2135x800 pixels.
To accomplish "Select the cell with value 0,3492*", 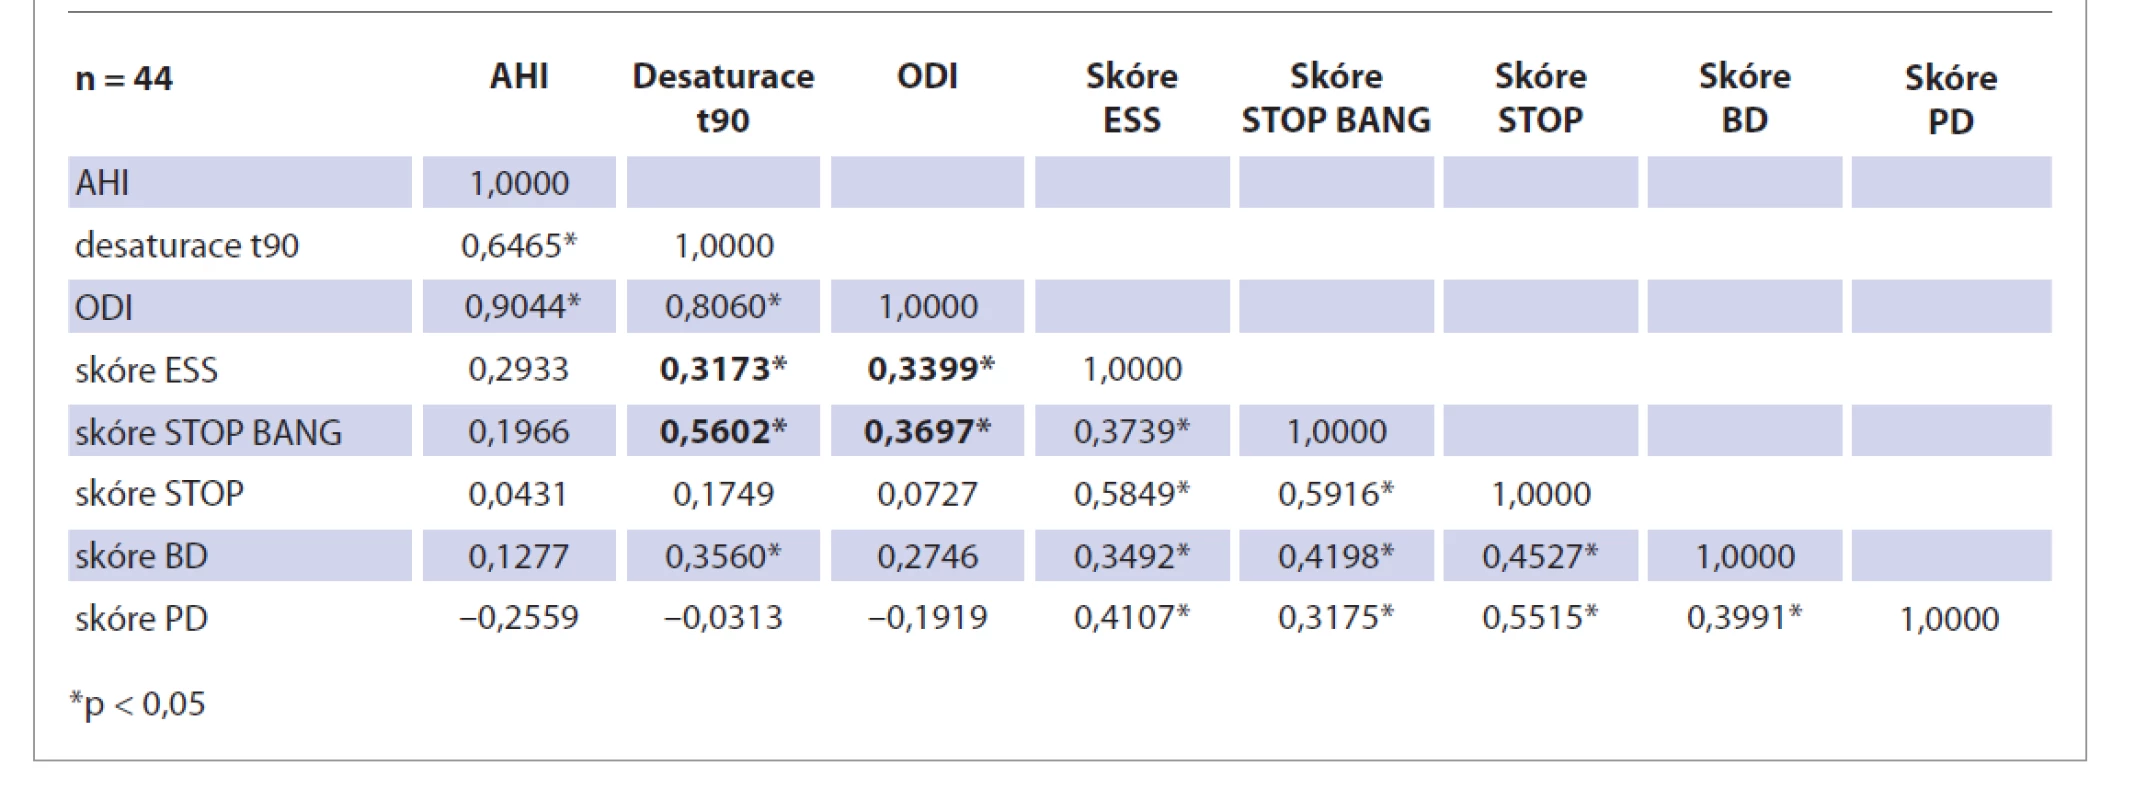I will click(x=1132, y=556).
